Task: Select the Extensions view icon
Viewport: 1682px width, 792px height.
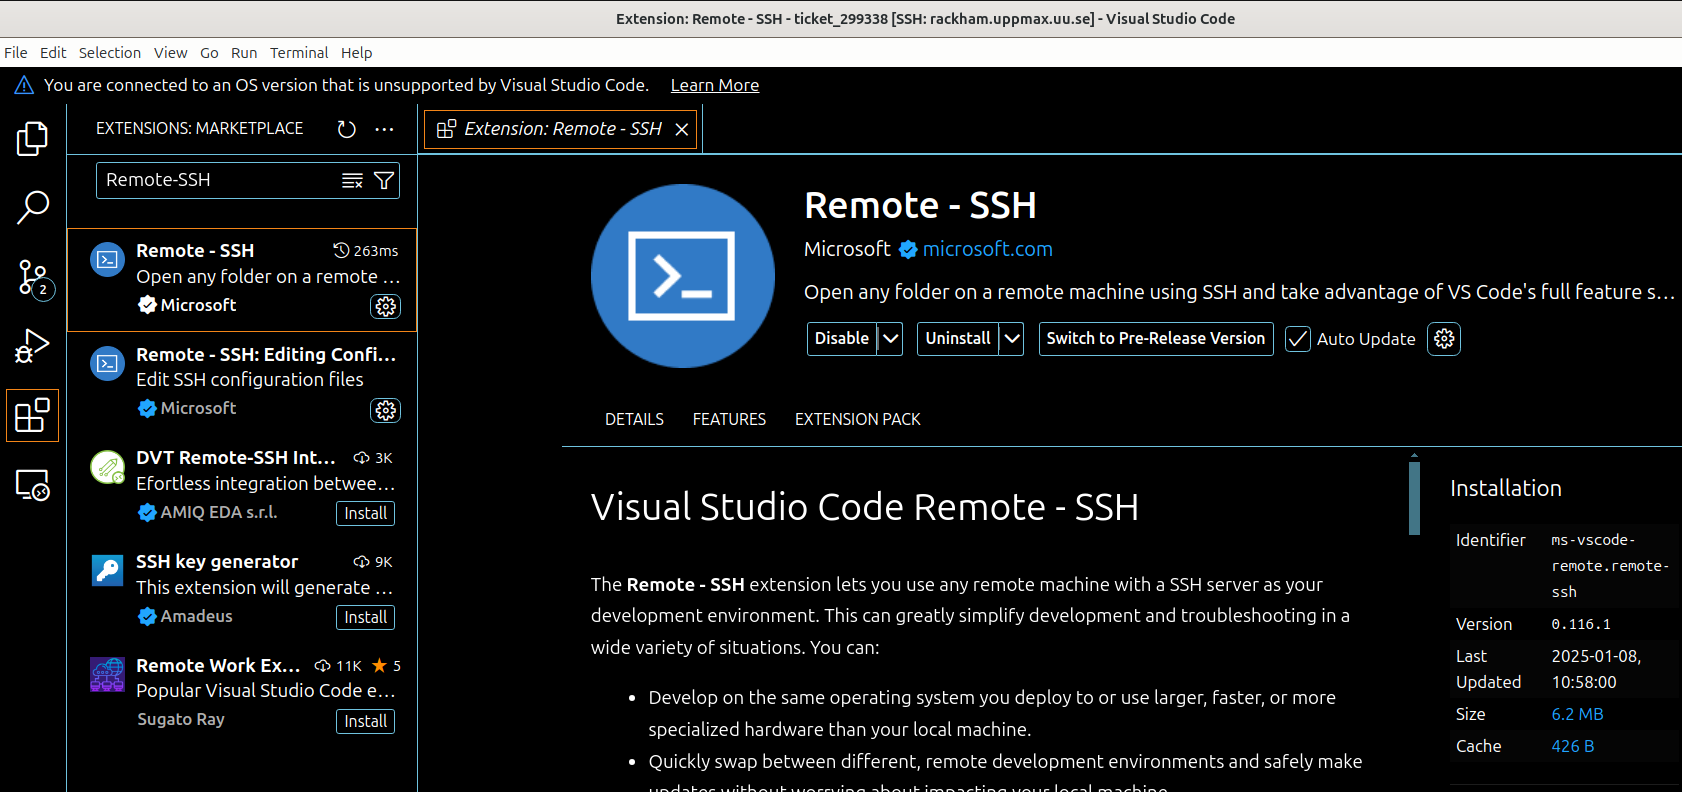Action: tap(32, 415)
